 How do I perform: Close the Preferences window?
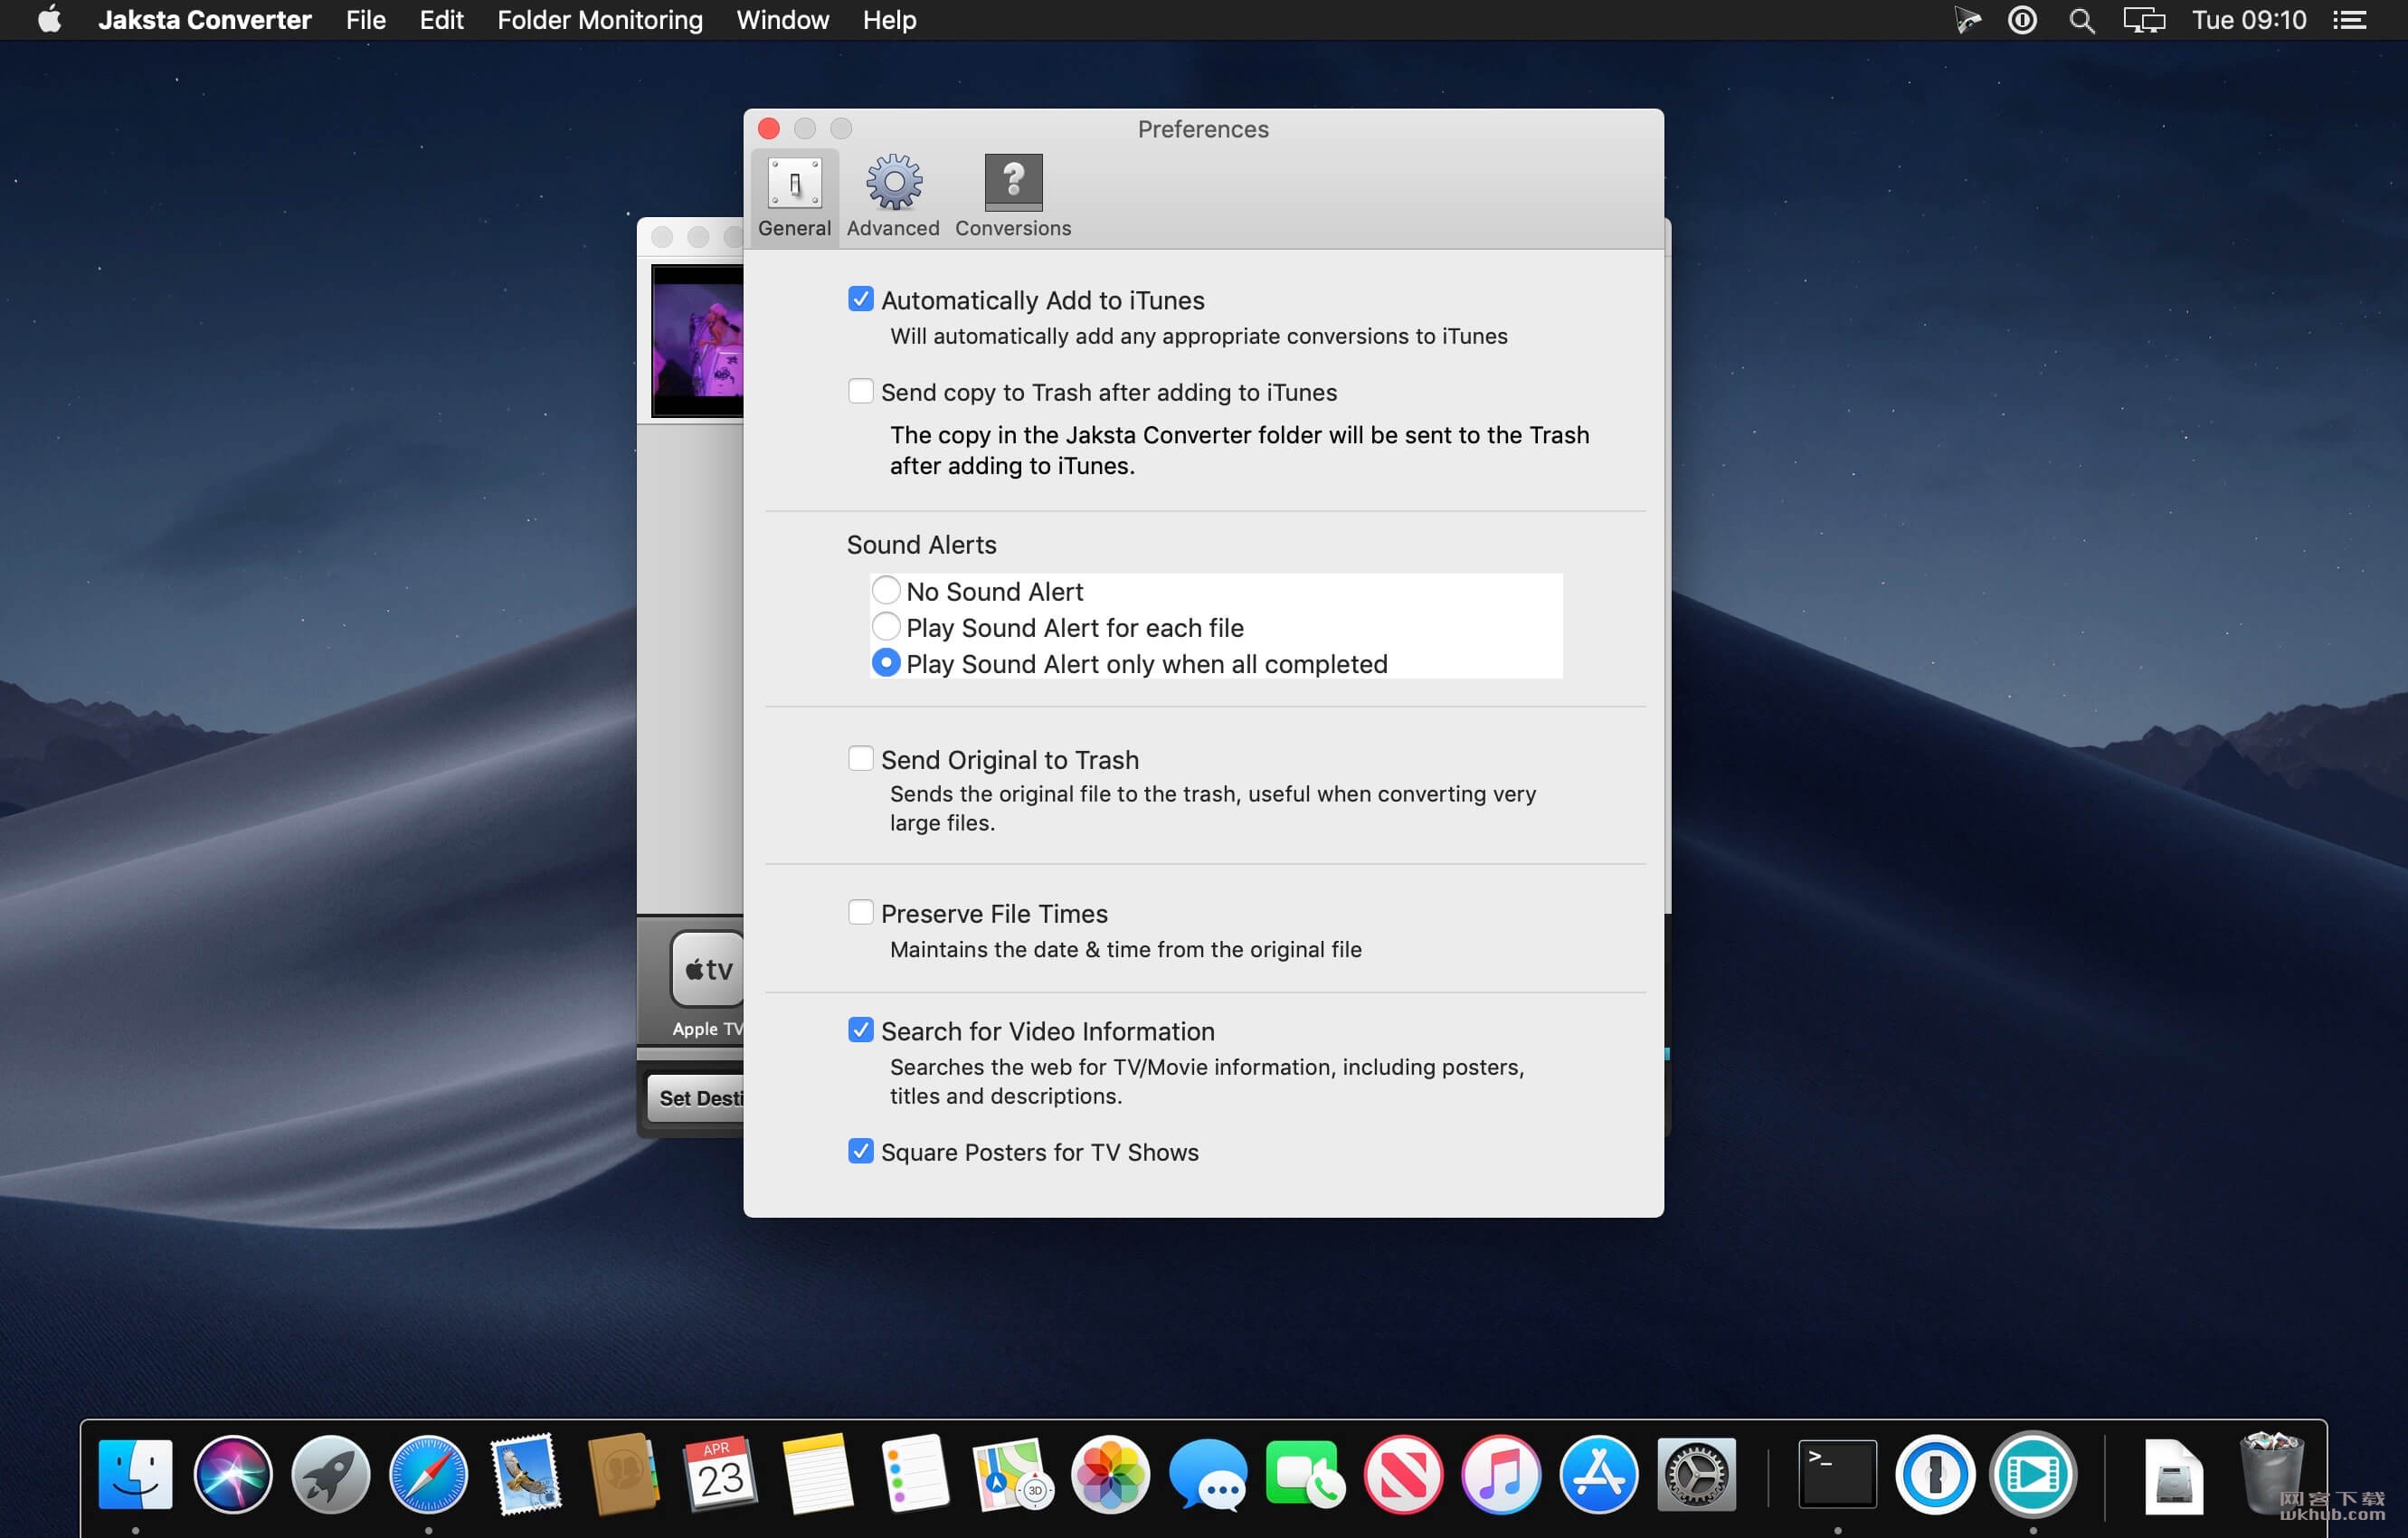pos(768,129)
